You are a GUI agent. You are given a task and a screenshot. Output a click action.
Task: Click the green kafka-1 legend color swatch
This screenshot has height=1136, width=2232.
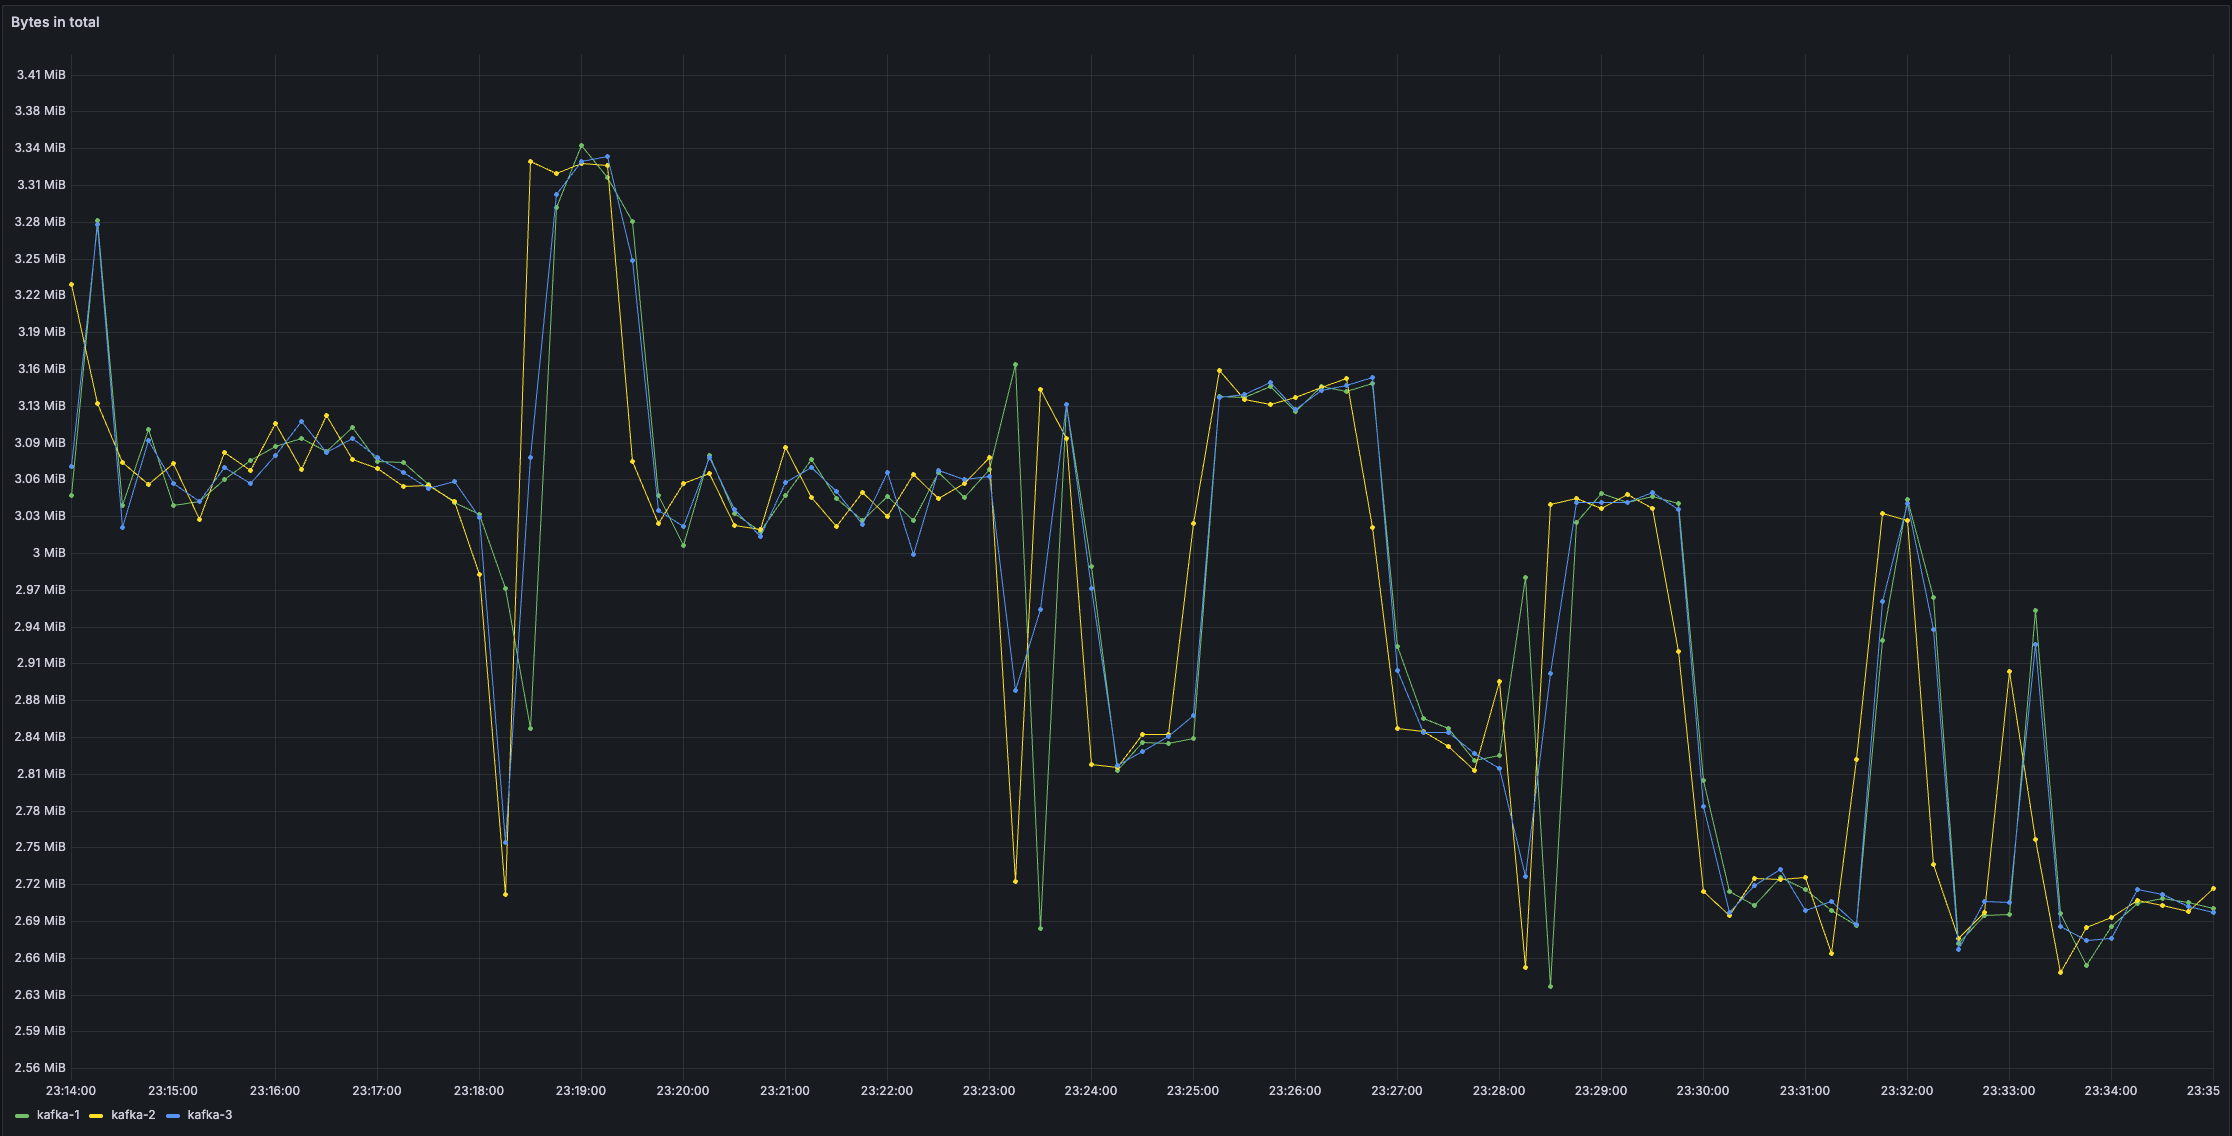(x=22, y=1115)
